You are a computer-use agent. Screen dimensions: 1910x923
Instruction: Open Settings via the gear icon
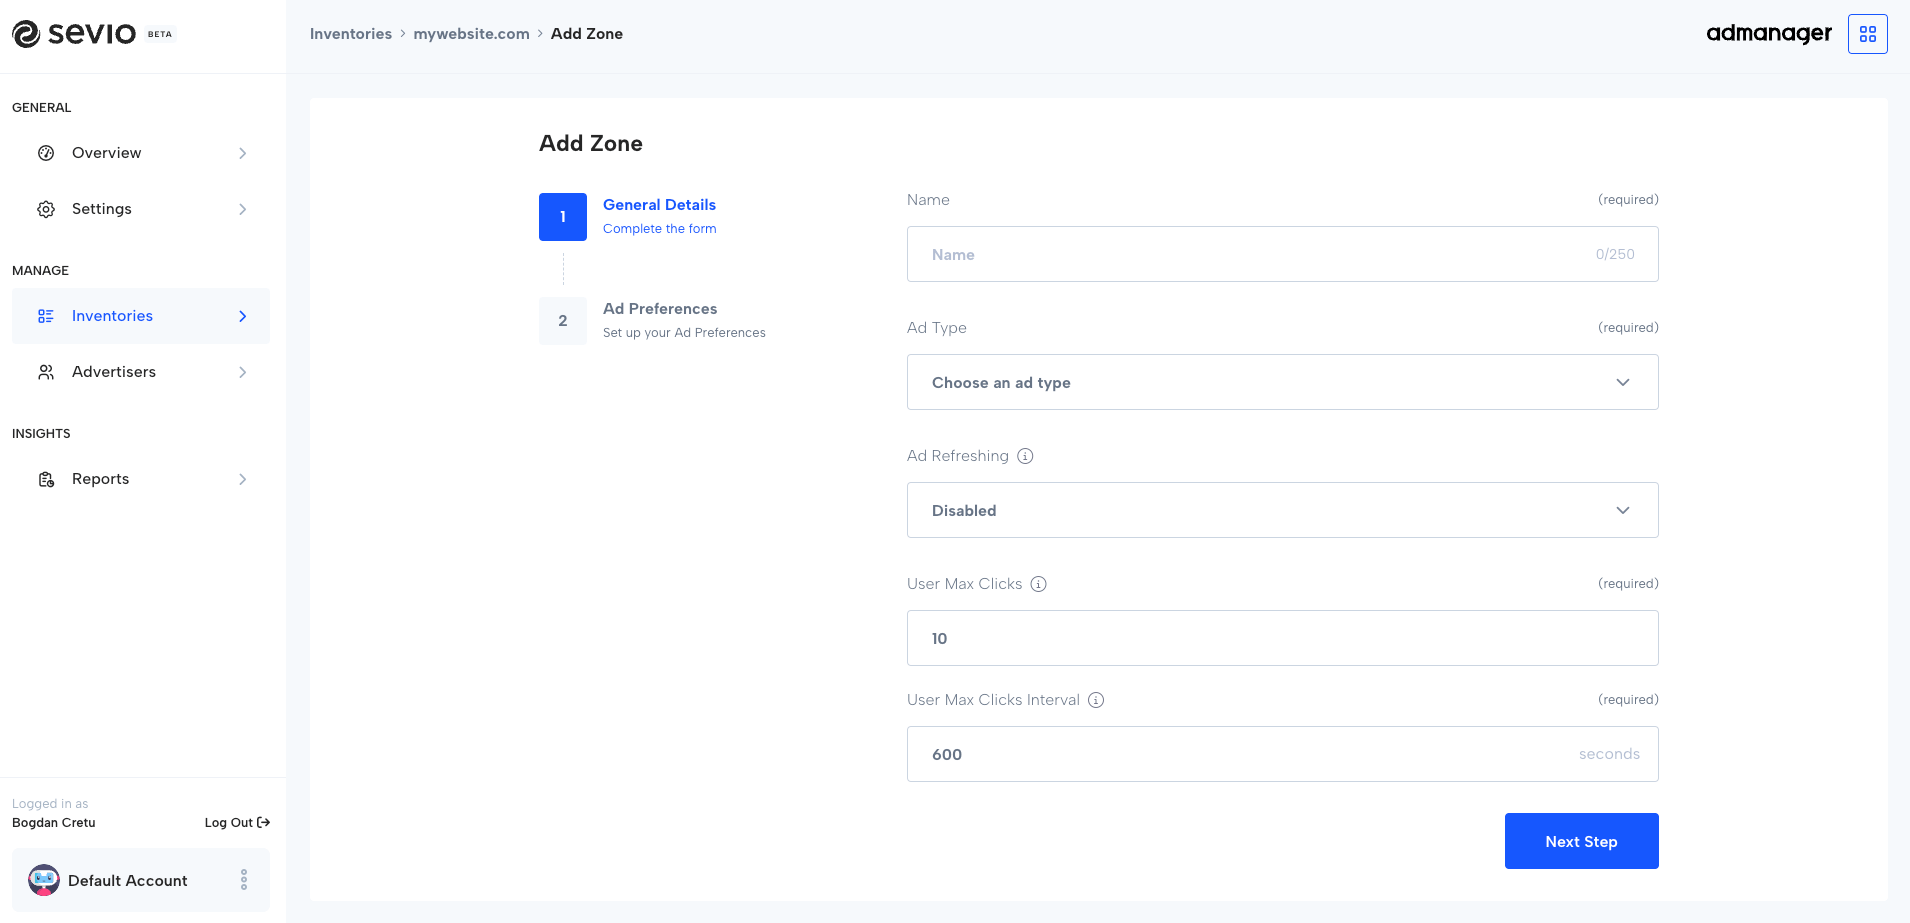[x=46, y=208]
